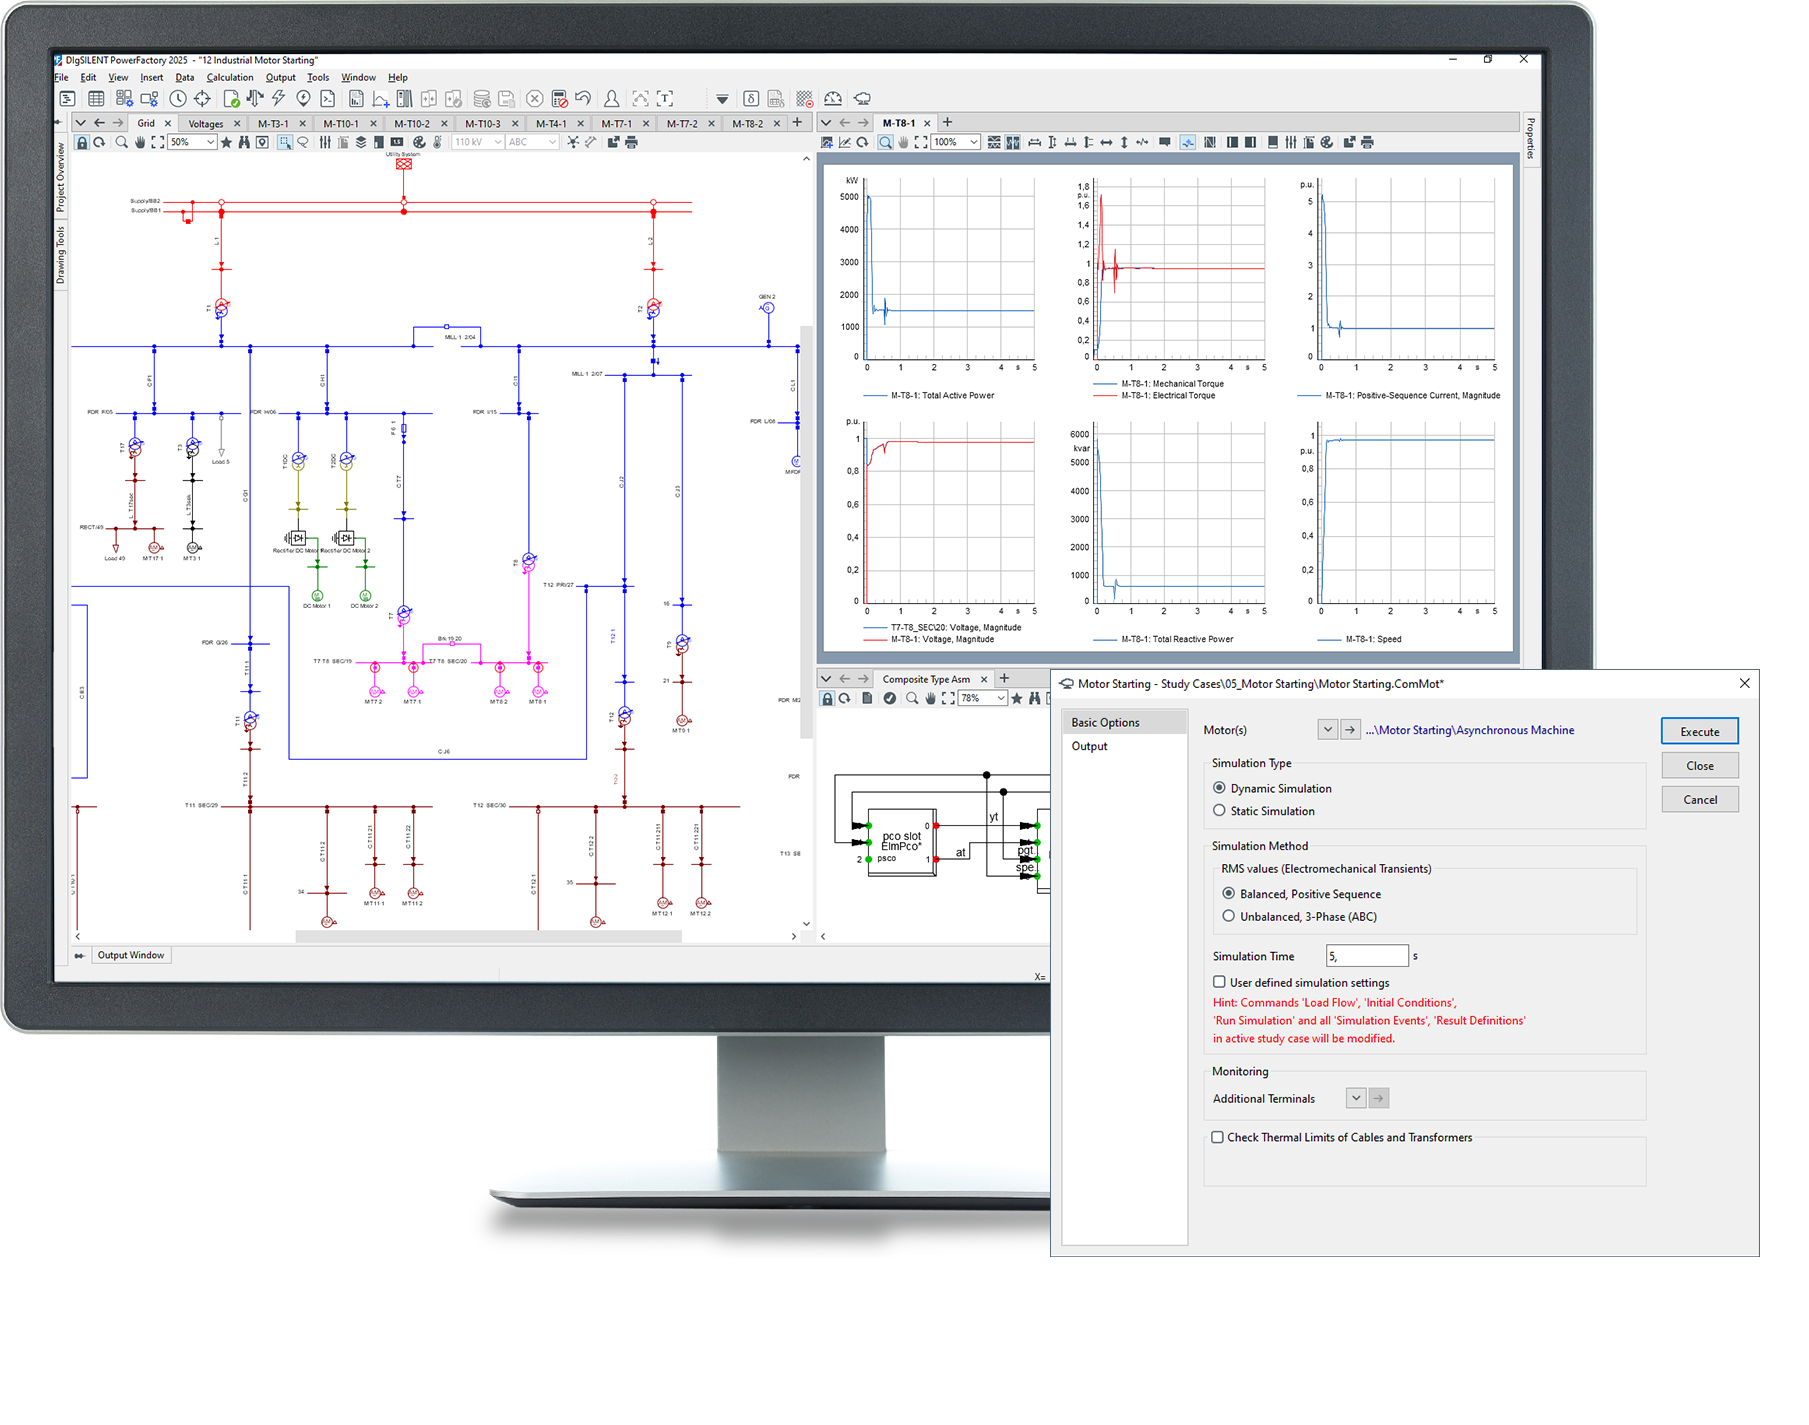Select the hand pan tool in plot toolbar
1809x1425 pixels.
903,143
